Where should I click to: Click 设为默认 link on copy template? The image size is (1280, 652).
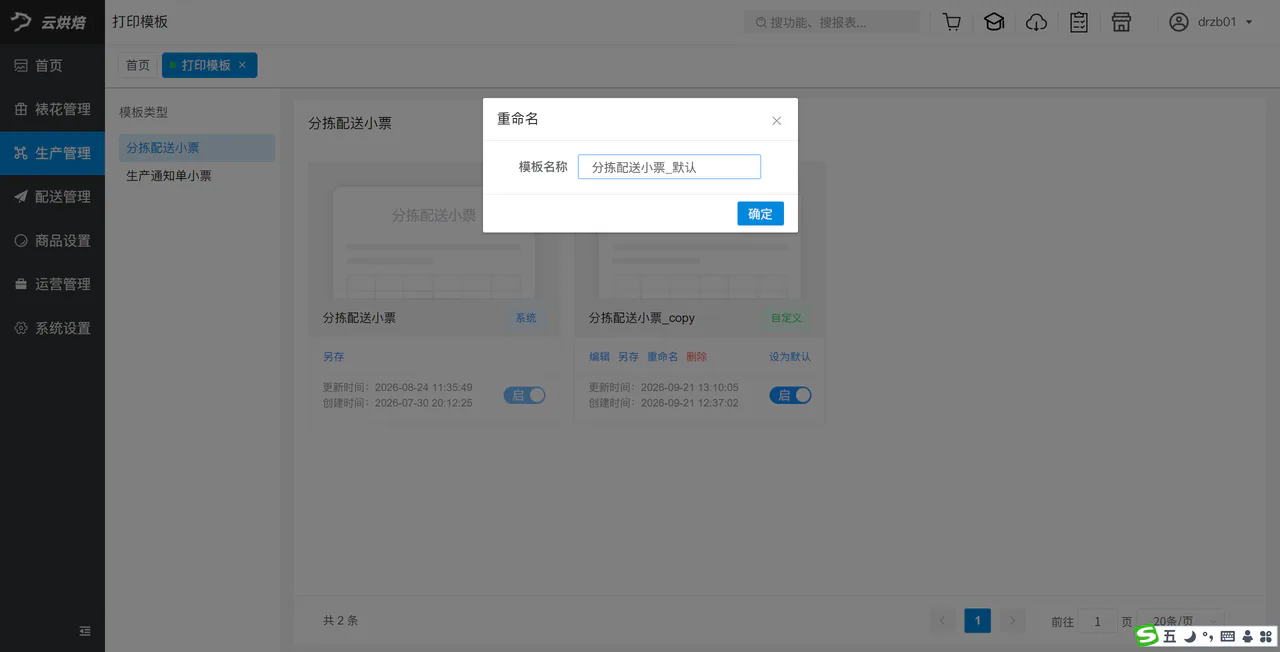[x=790, y=357]
